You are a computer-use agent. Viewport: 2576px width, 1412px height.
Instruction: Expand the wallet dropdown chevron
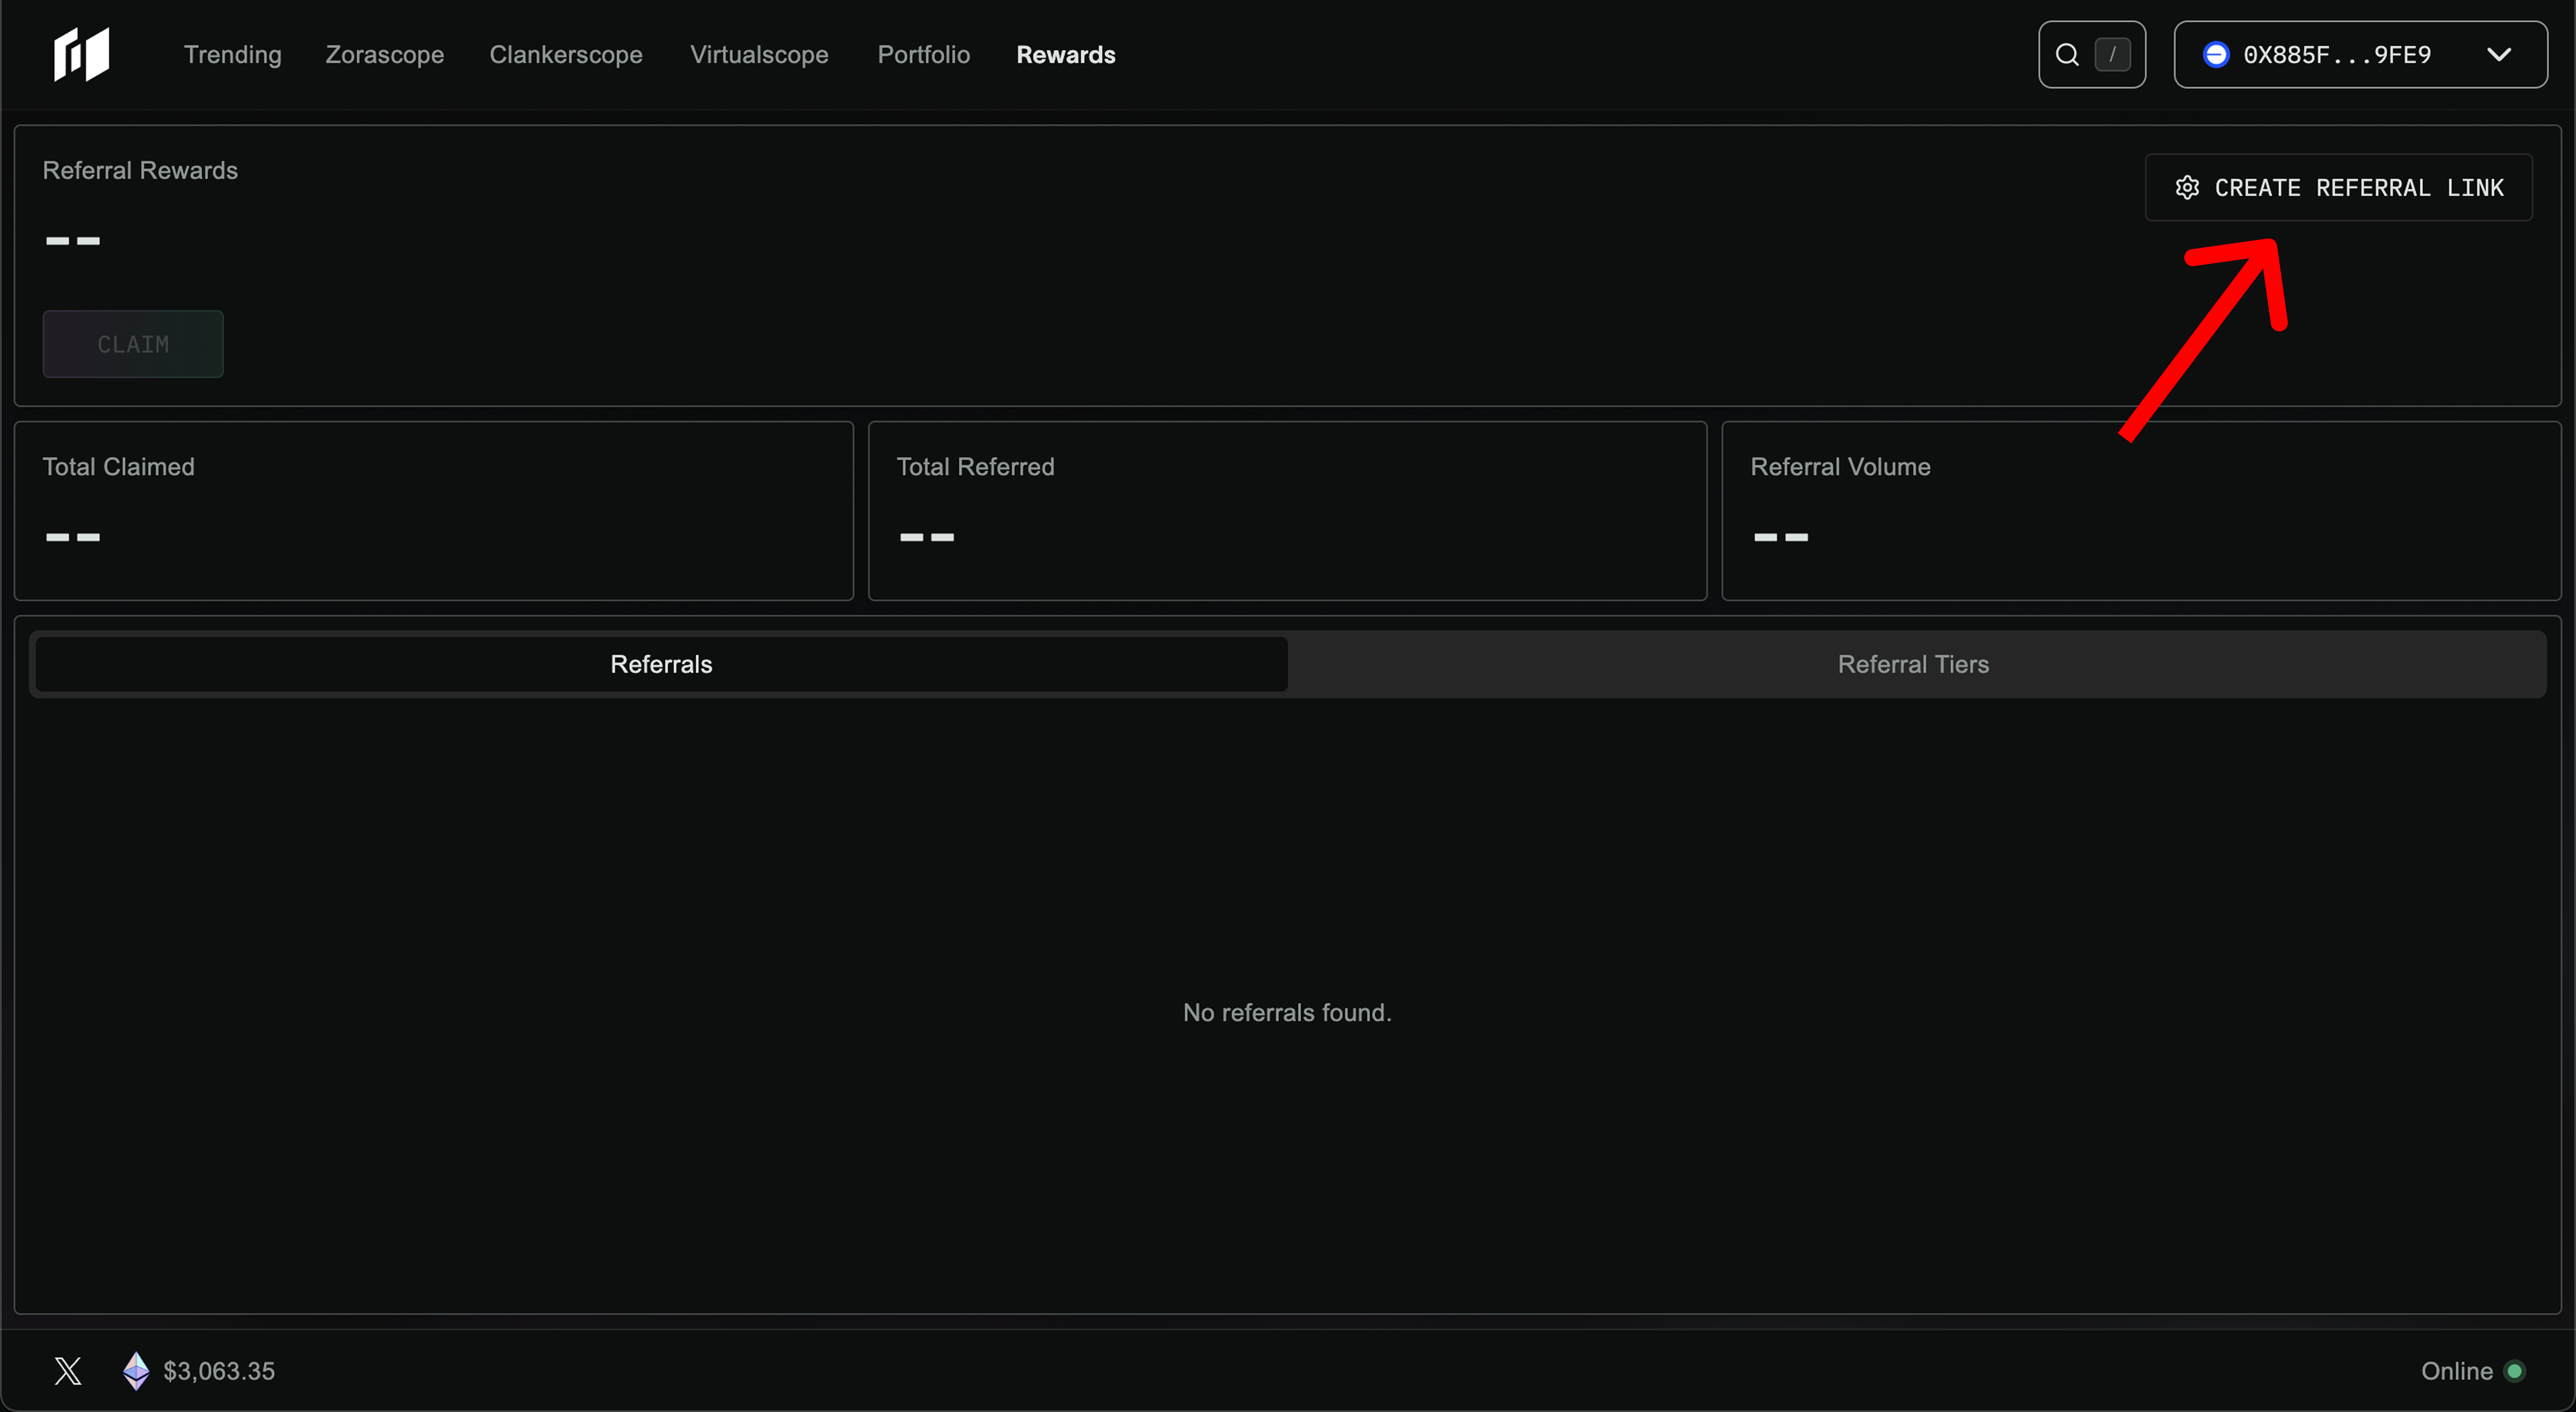pyautogui.click(x=2499, y=55)
